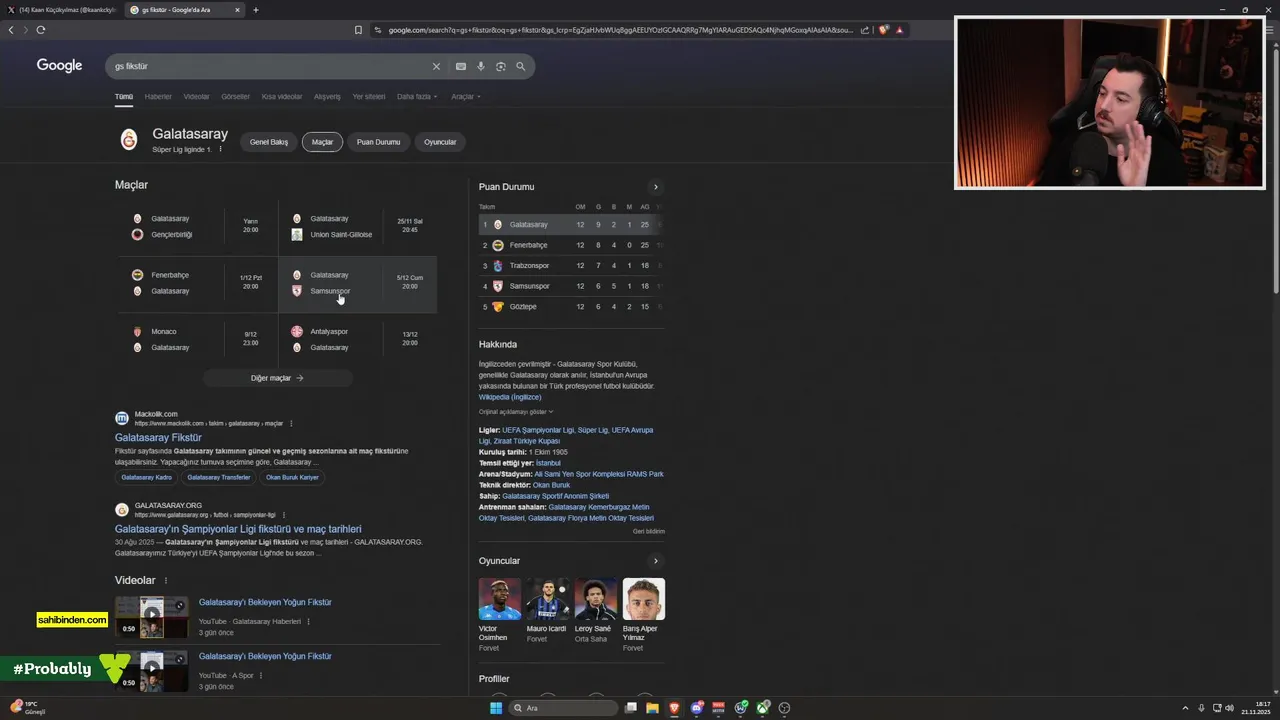Click the Galatasaray Kadro sitelink chip
The width and height of the screenshot is (1280, 720).
pyautogui.click(x=147, y=477)
